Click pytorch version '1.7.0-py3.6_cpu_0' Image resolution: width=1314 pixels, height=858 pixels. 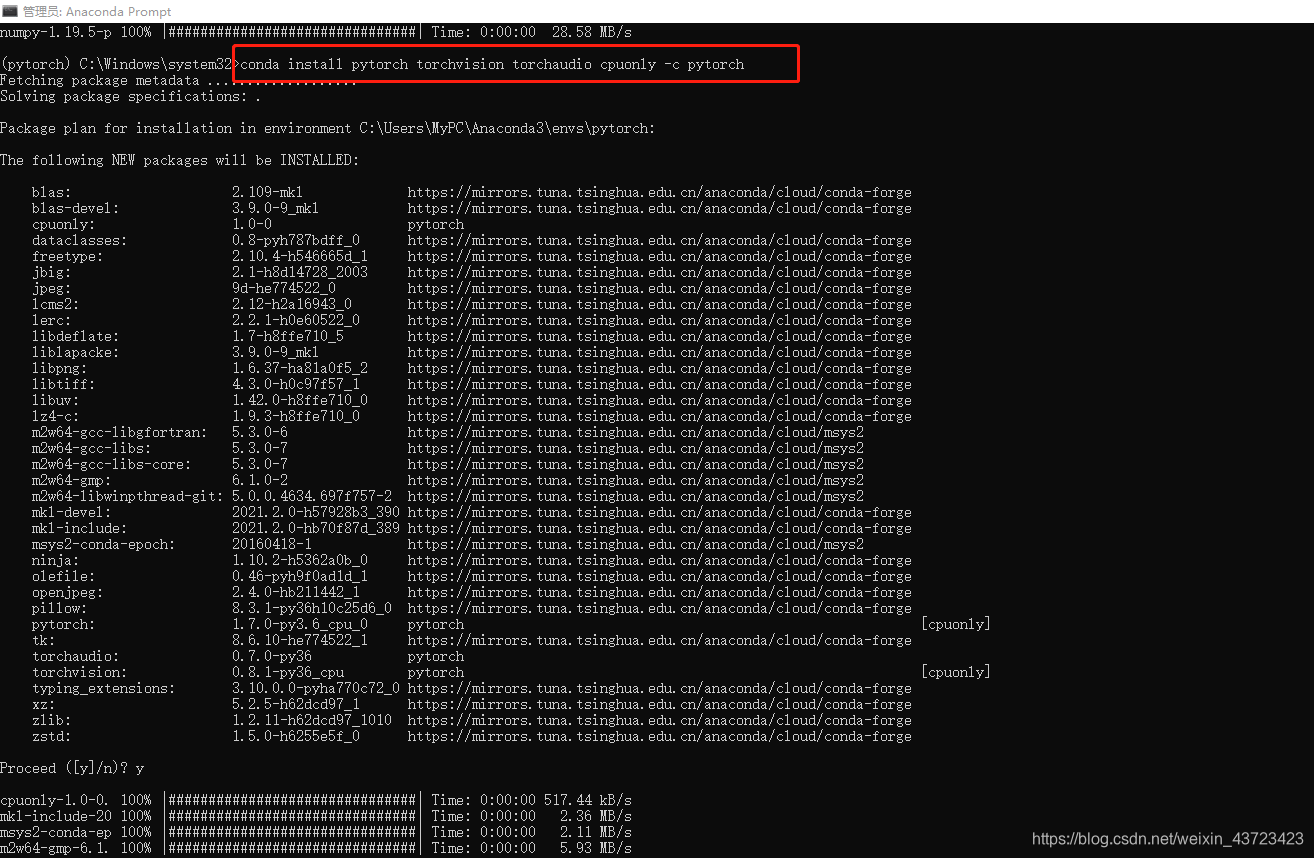click(300, 624)
